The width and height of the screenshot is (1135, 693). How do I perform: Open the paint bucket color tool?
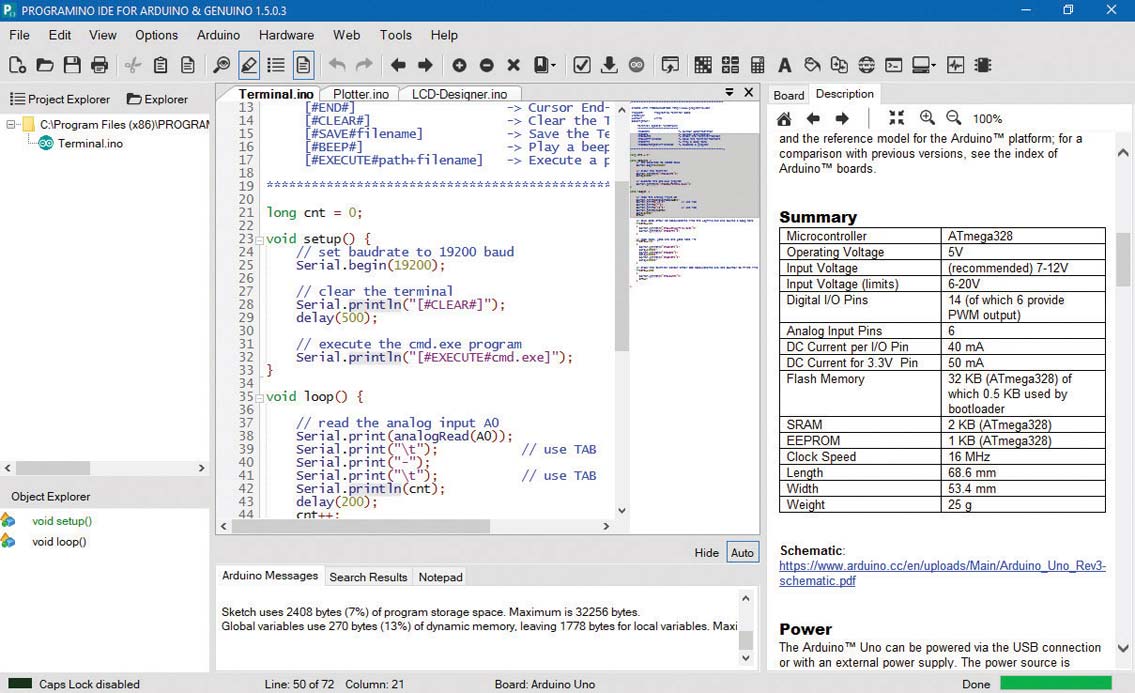[812, 65]
